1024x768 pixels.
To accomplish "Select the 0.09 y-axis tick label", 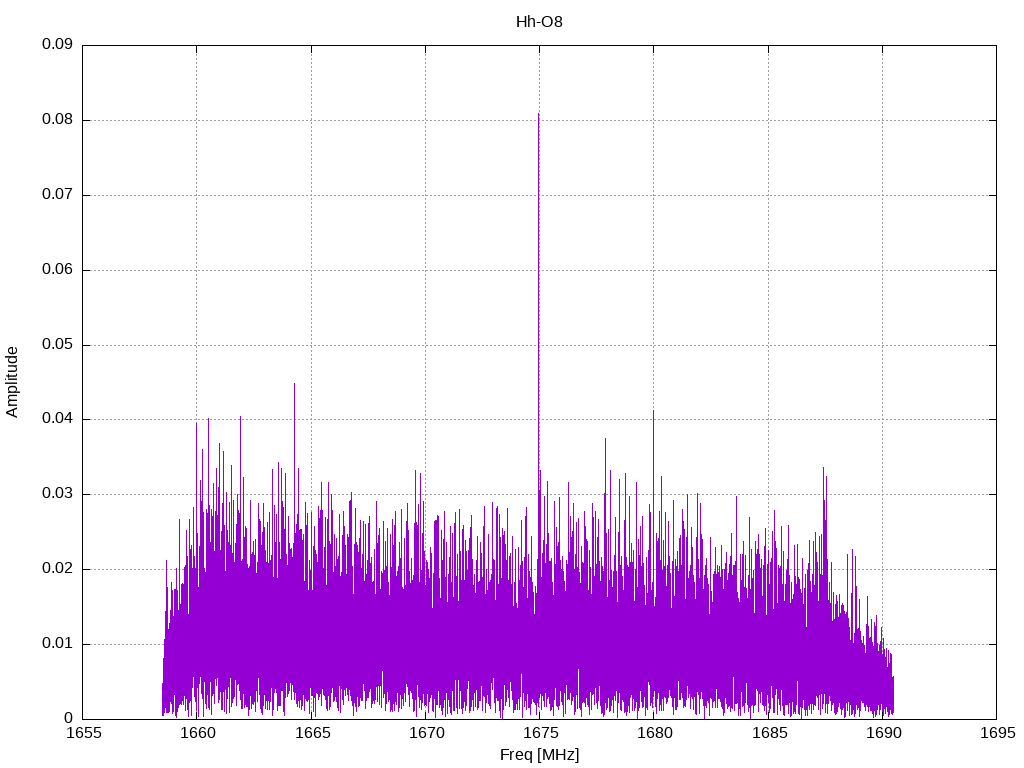I will tap(56, 45).
